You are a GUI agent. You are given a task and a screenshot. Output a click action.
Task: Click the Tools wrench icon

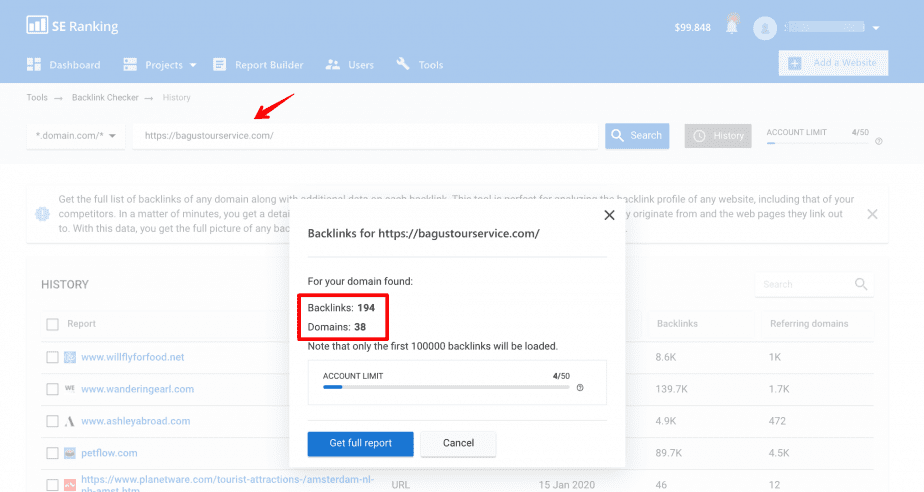click(403, 64)
